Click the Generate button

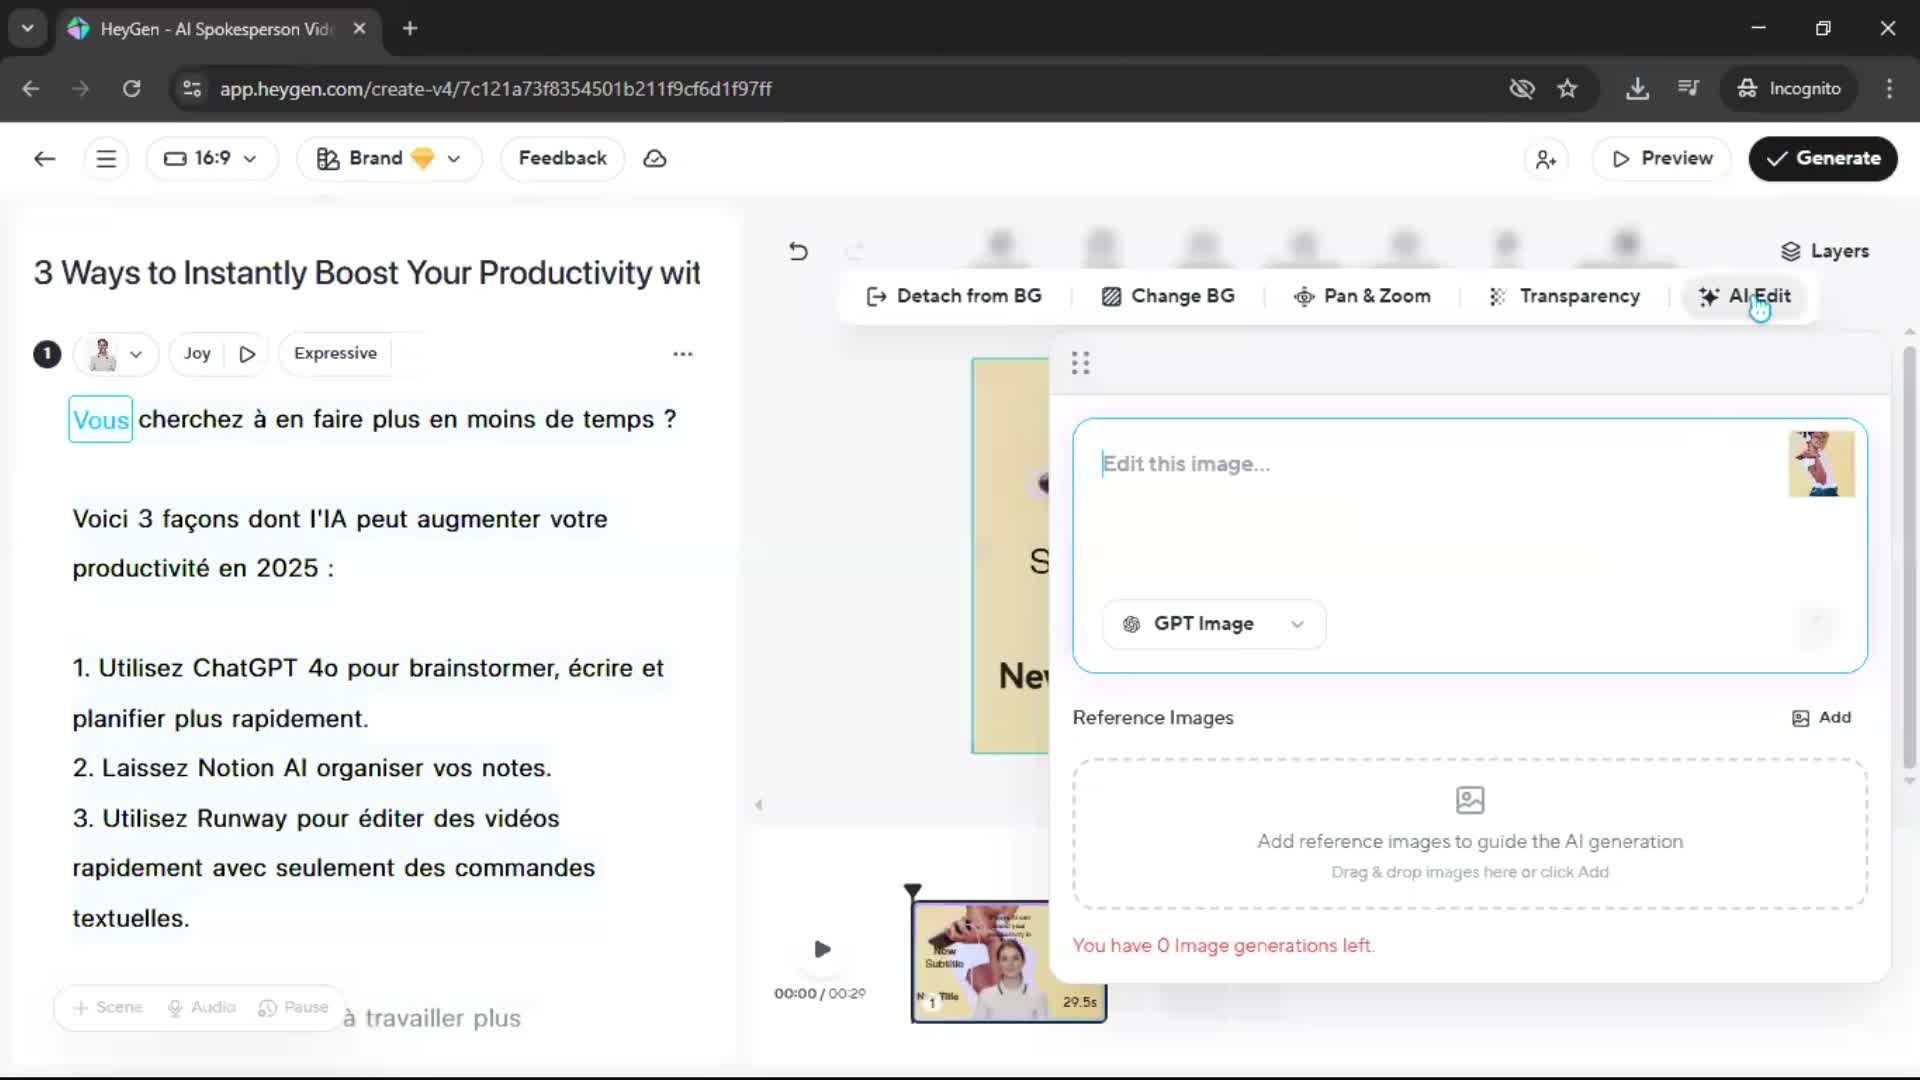[x=1822, y=159]
